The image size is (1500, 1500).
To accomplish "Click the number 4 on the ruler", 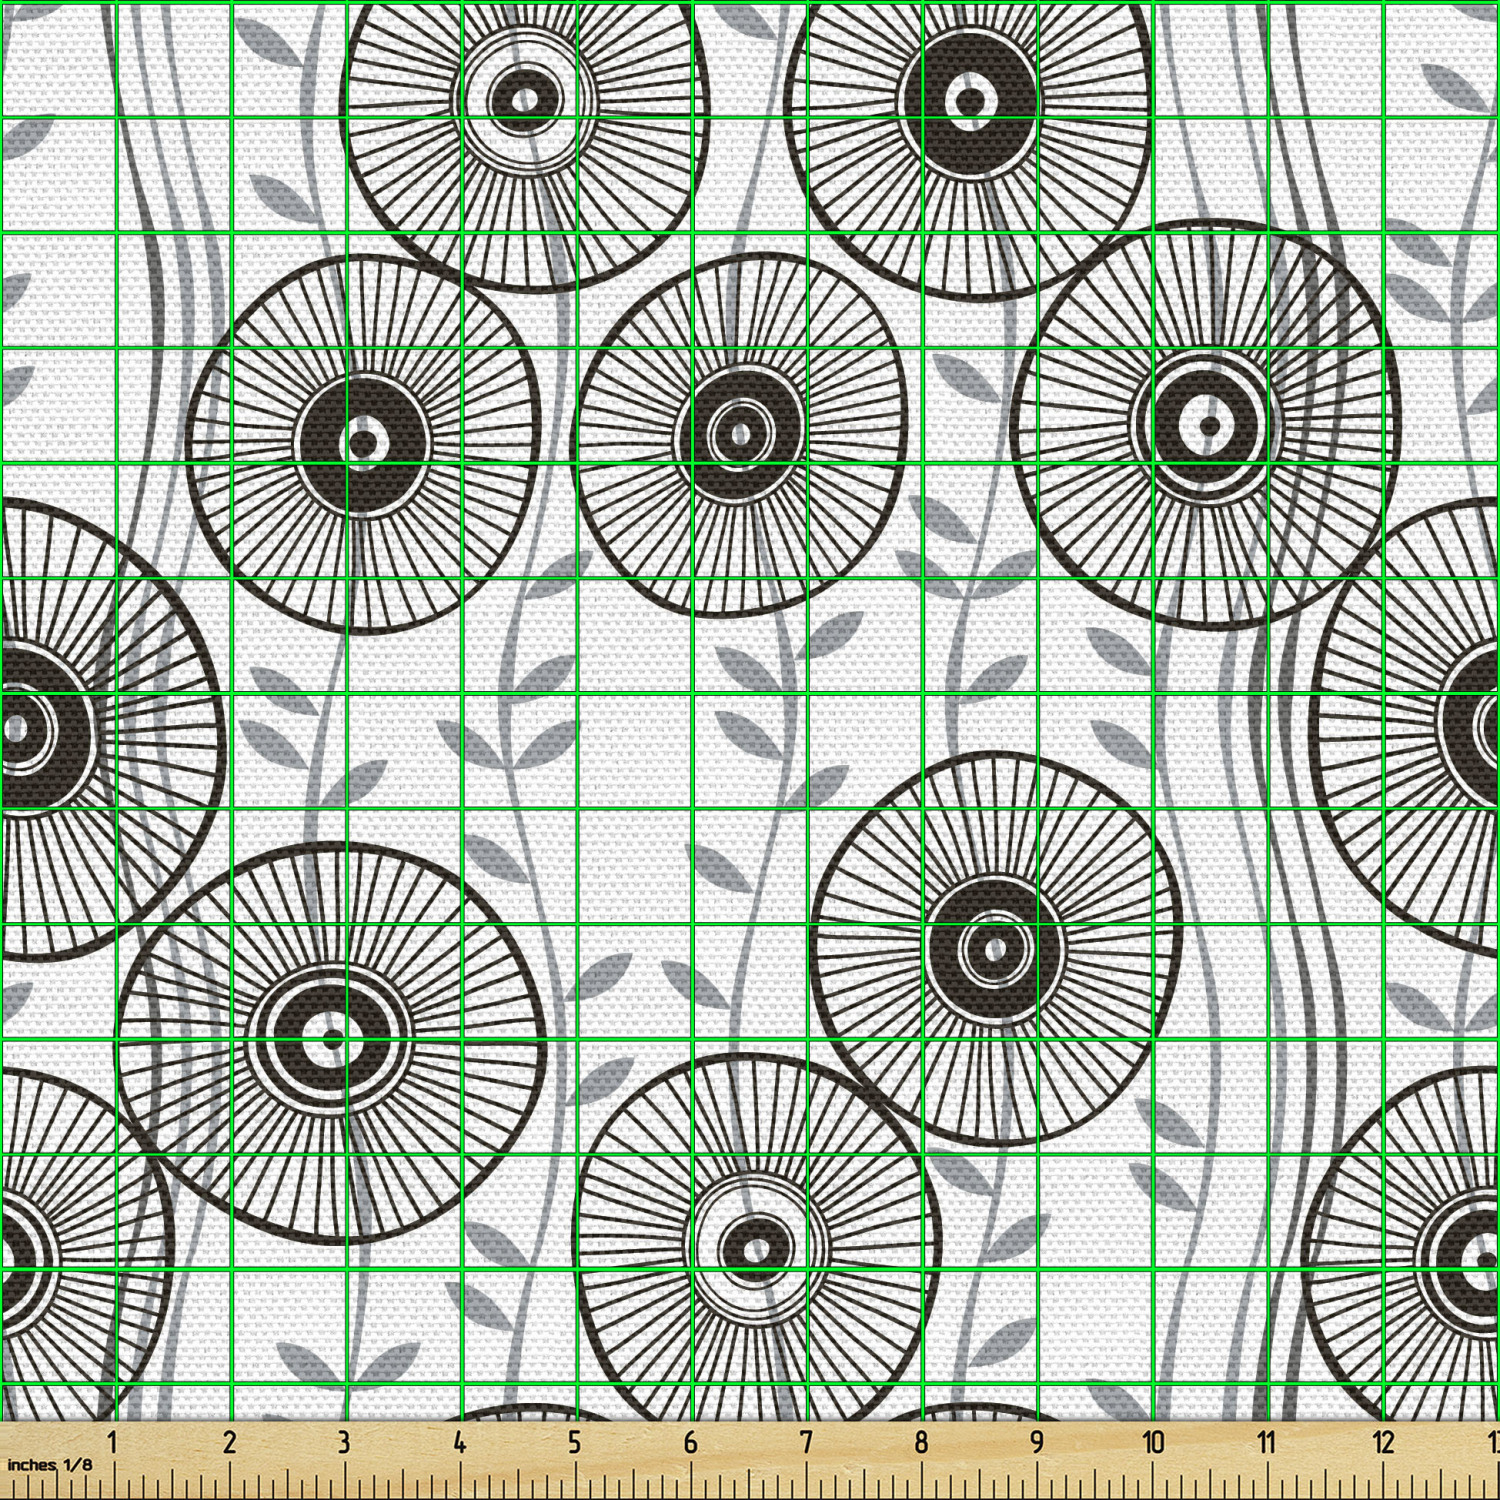I will 459,1443.
